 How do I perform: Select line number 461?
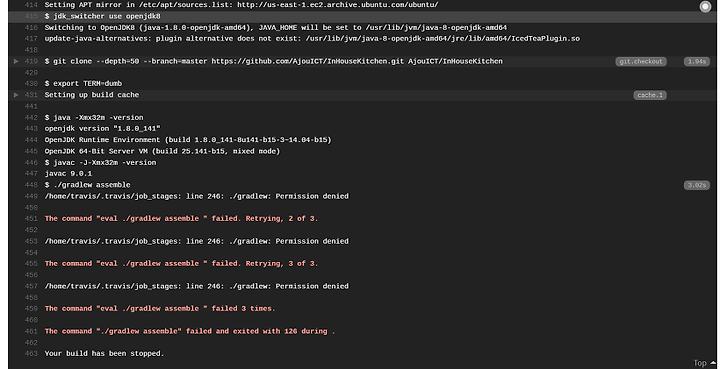[x=31, y=331]
